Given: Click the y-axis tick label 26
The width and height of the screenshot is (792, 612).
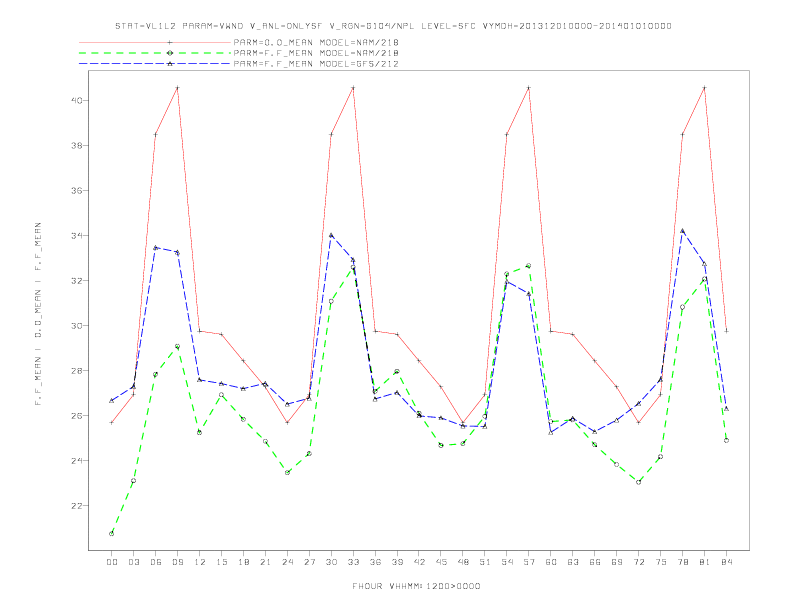Looking at the screenshot, I should pos(76,416).
